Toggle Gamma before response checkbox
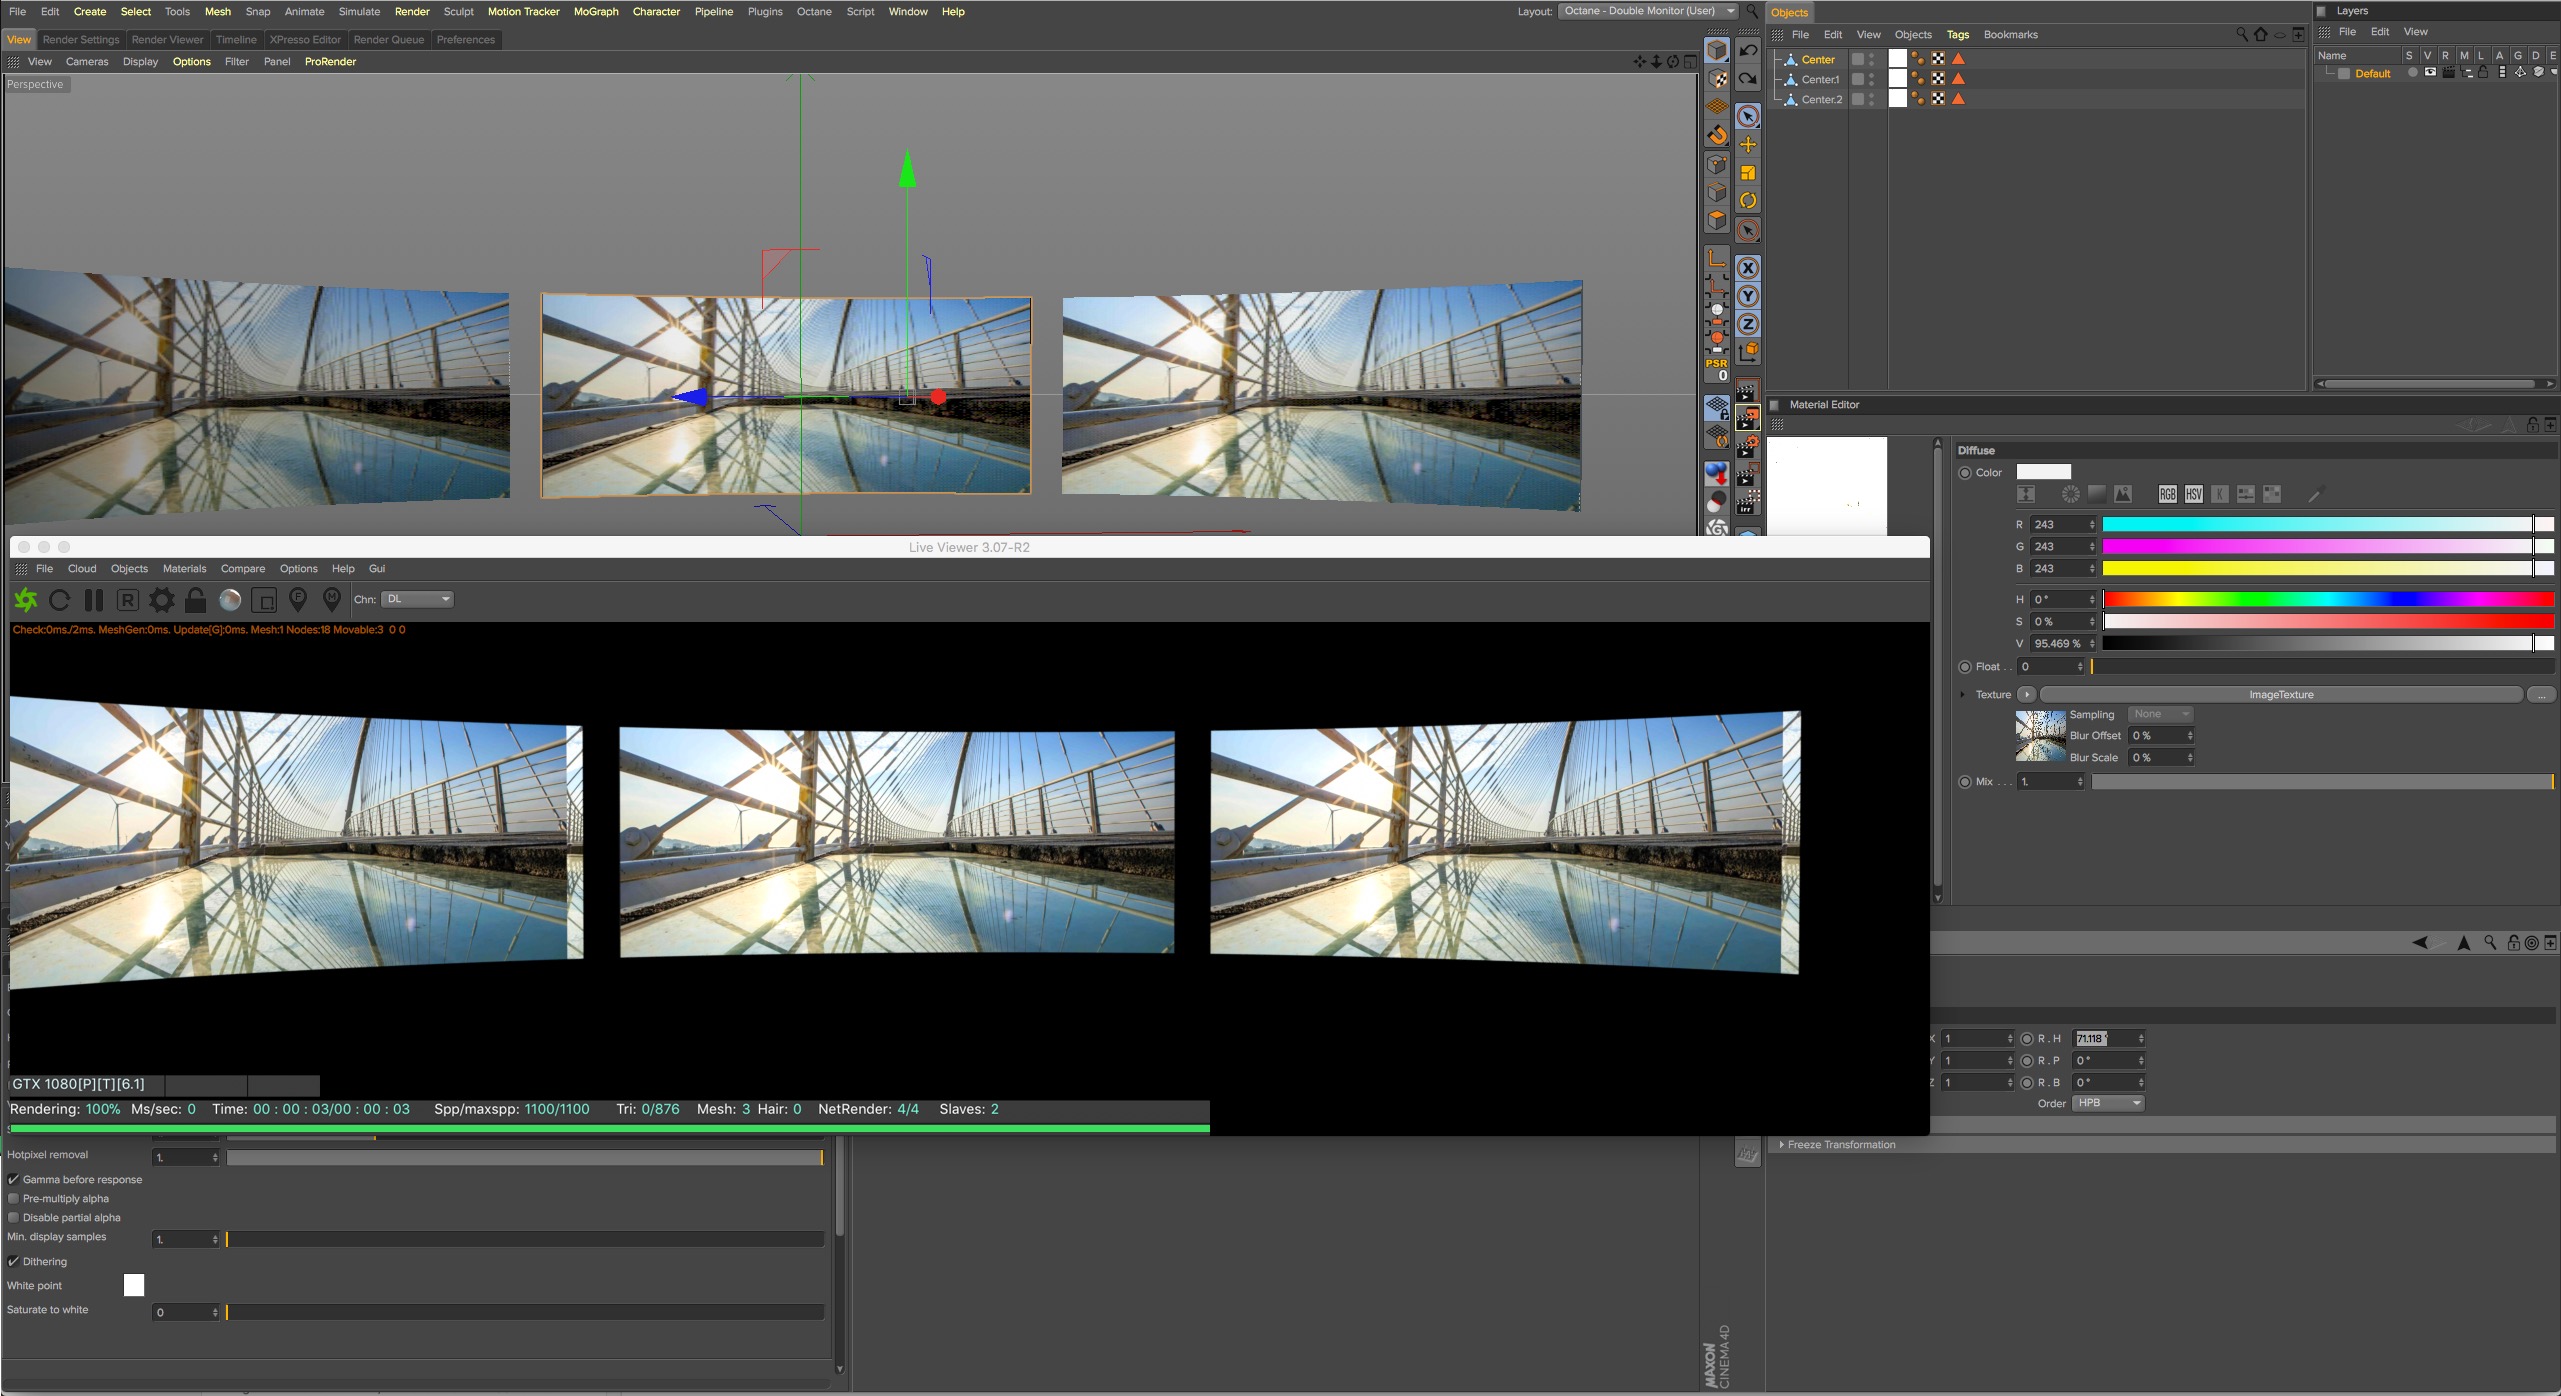The width and height of the screenshot is (2561, 1396). pos(14,1179)
